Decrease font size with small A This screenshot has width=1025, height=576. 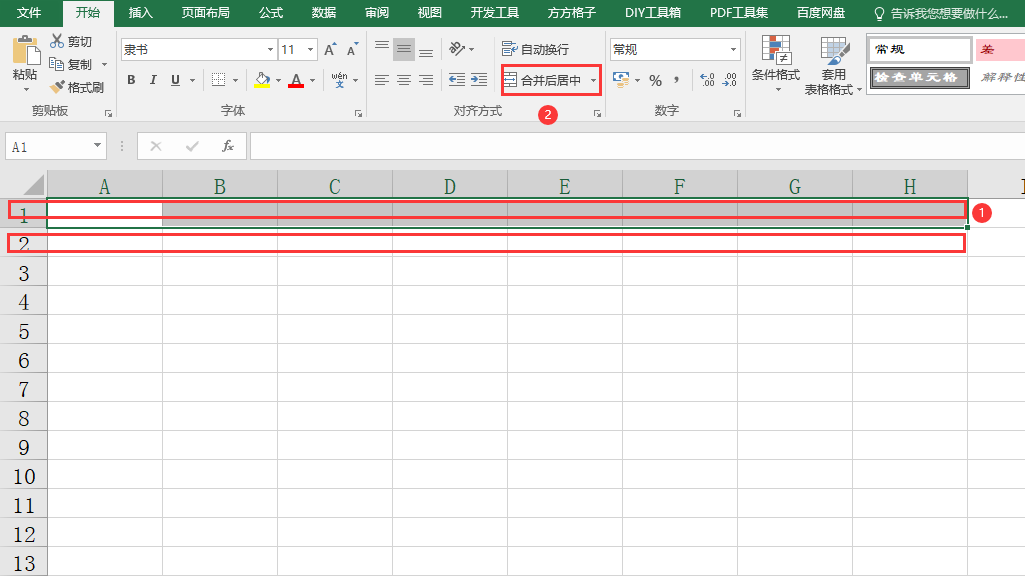pyautogui.click(x=352, y=49)
